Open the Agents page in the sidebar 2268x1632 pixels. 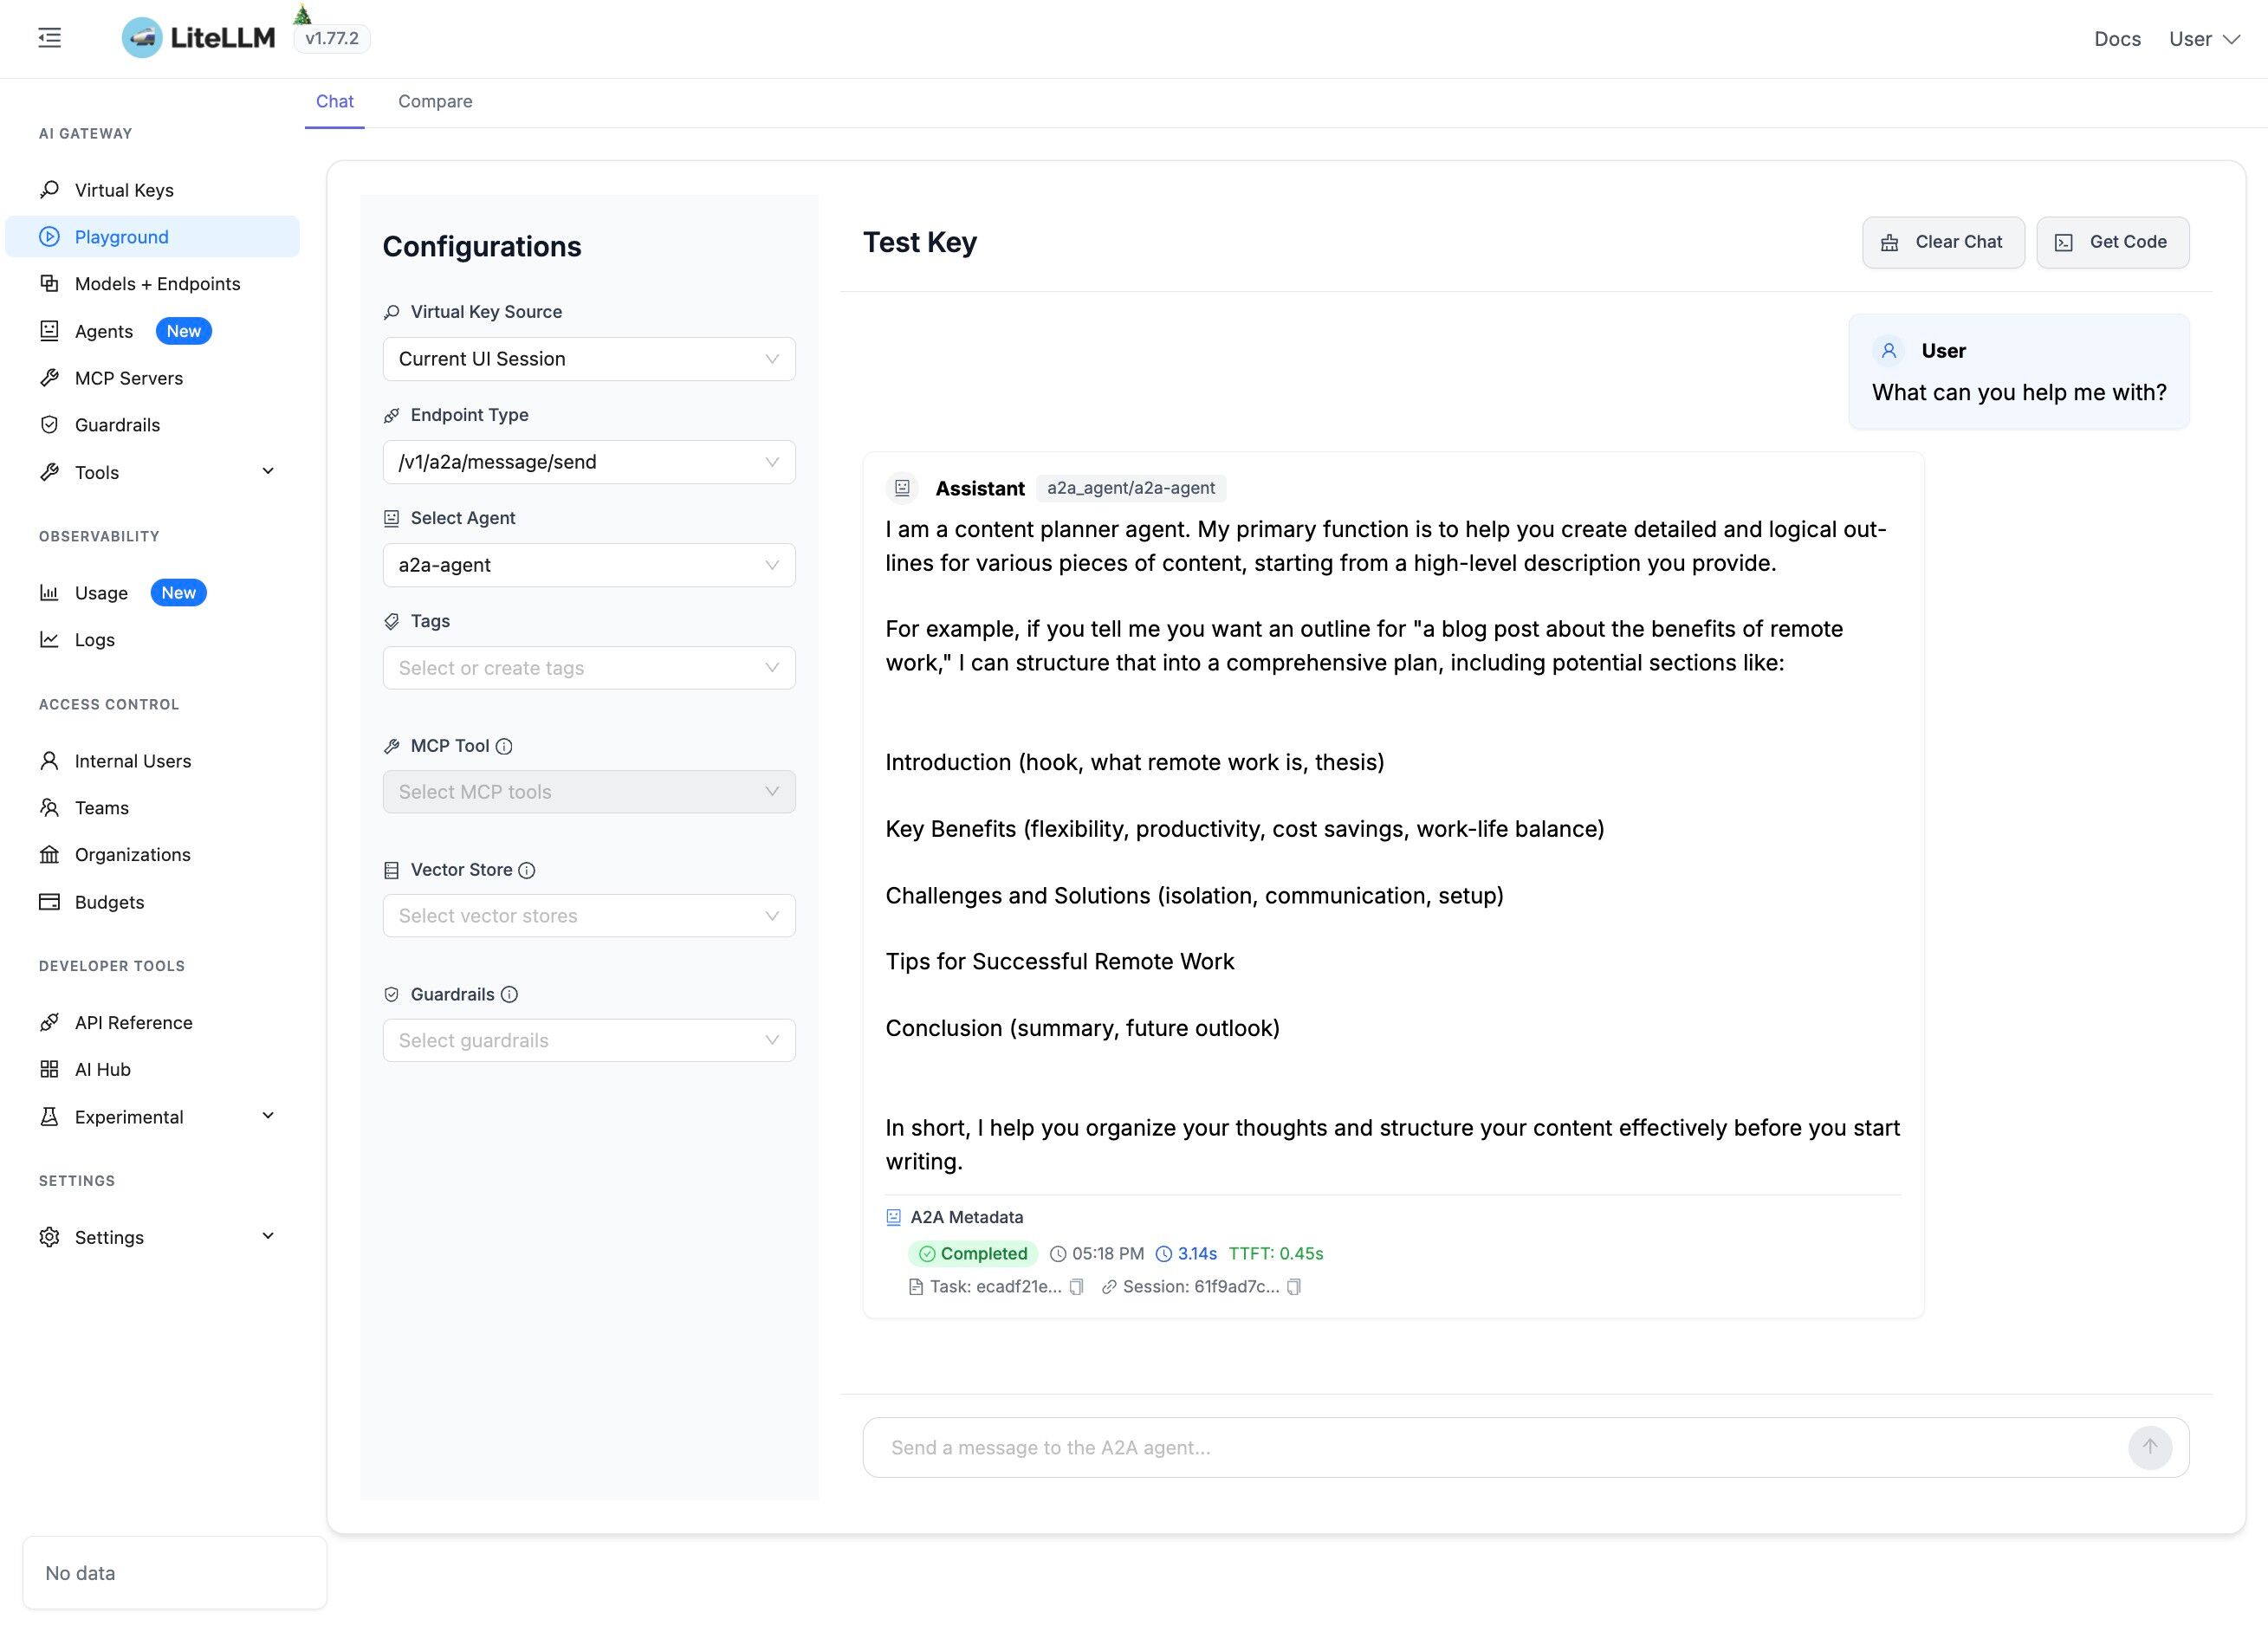(103, 331)
